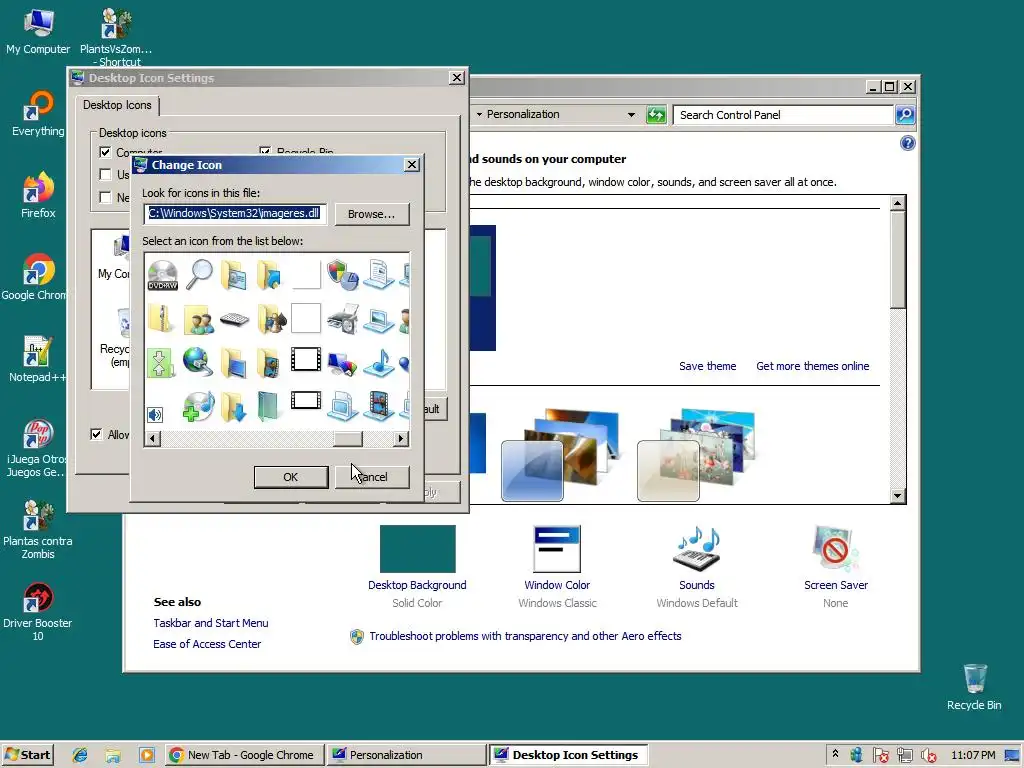Click the themes list vertical scrollbar thumb
1024x768 pixels.
click(898, 260)
